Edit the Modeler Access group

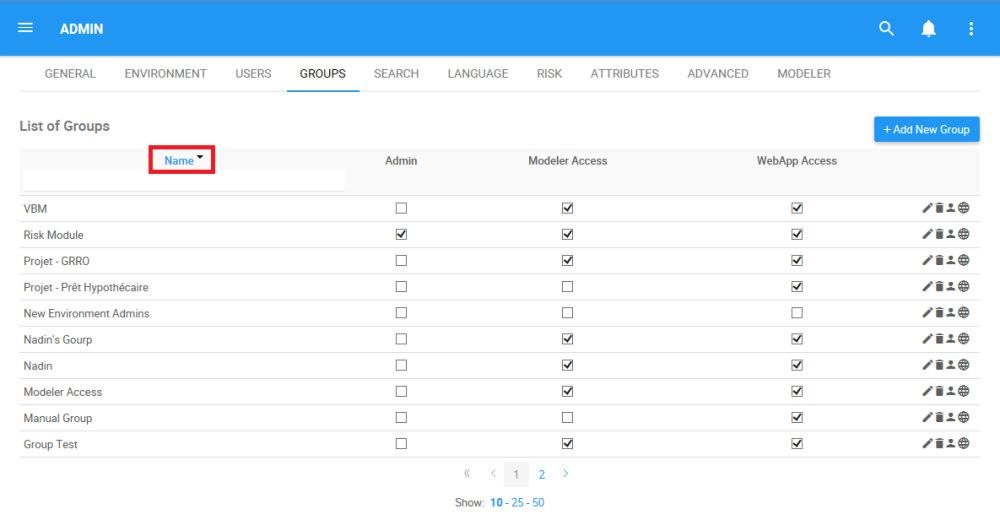[x=927, y=391]
